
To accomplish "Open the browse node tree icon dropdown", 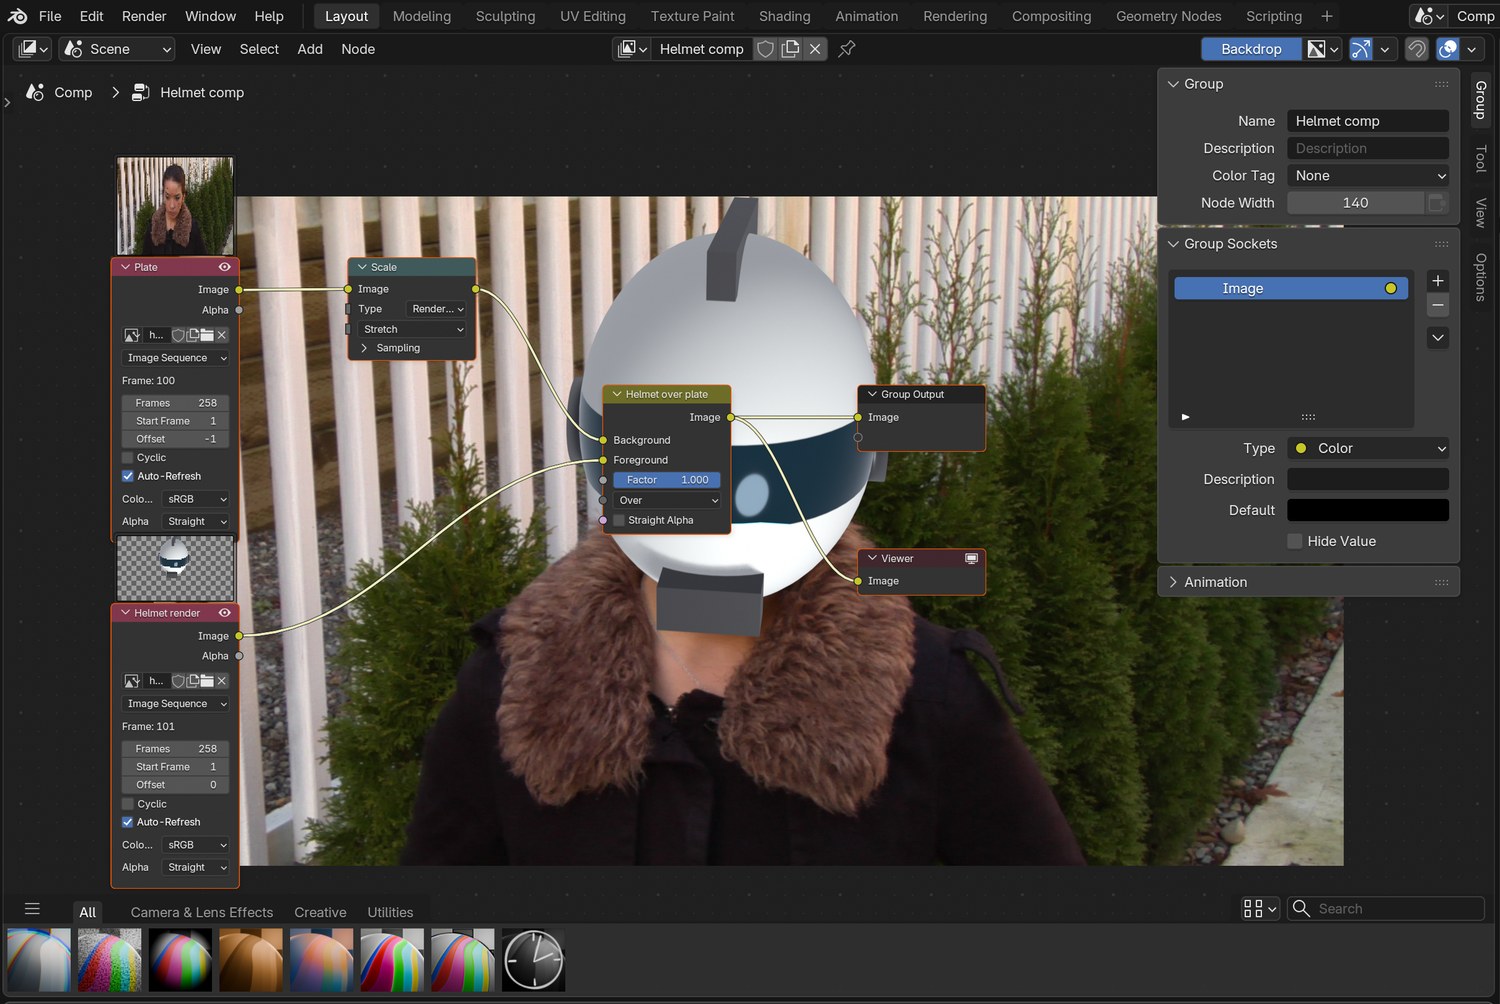I will click(x=632, y=48).
